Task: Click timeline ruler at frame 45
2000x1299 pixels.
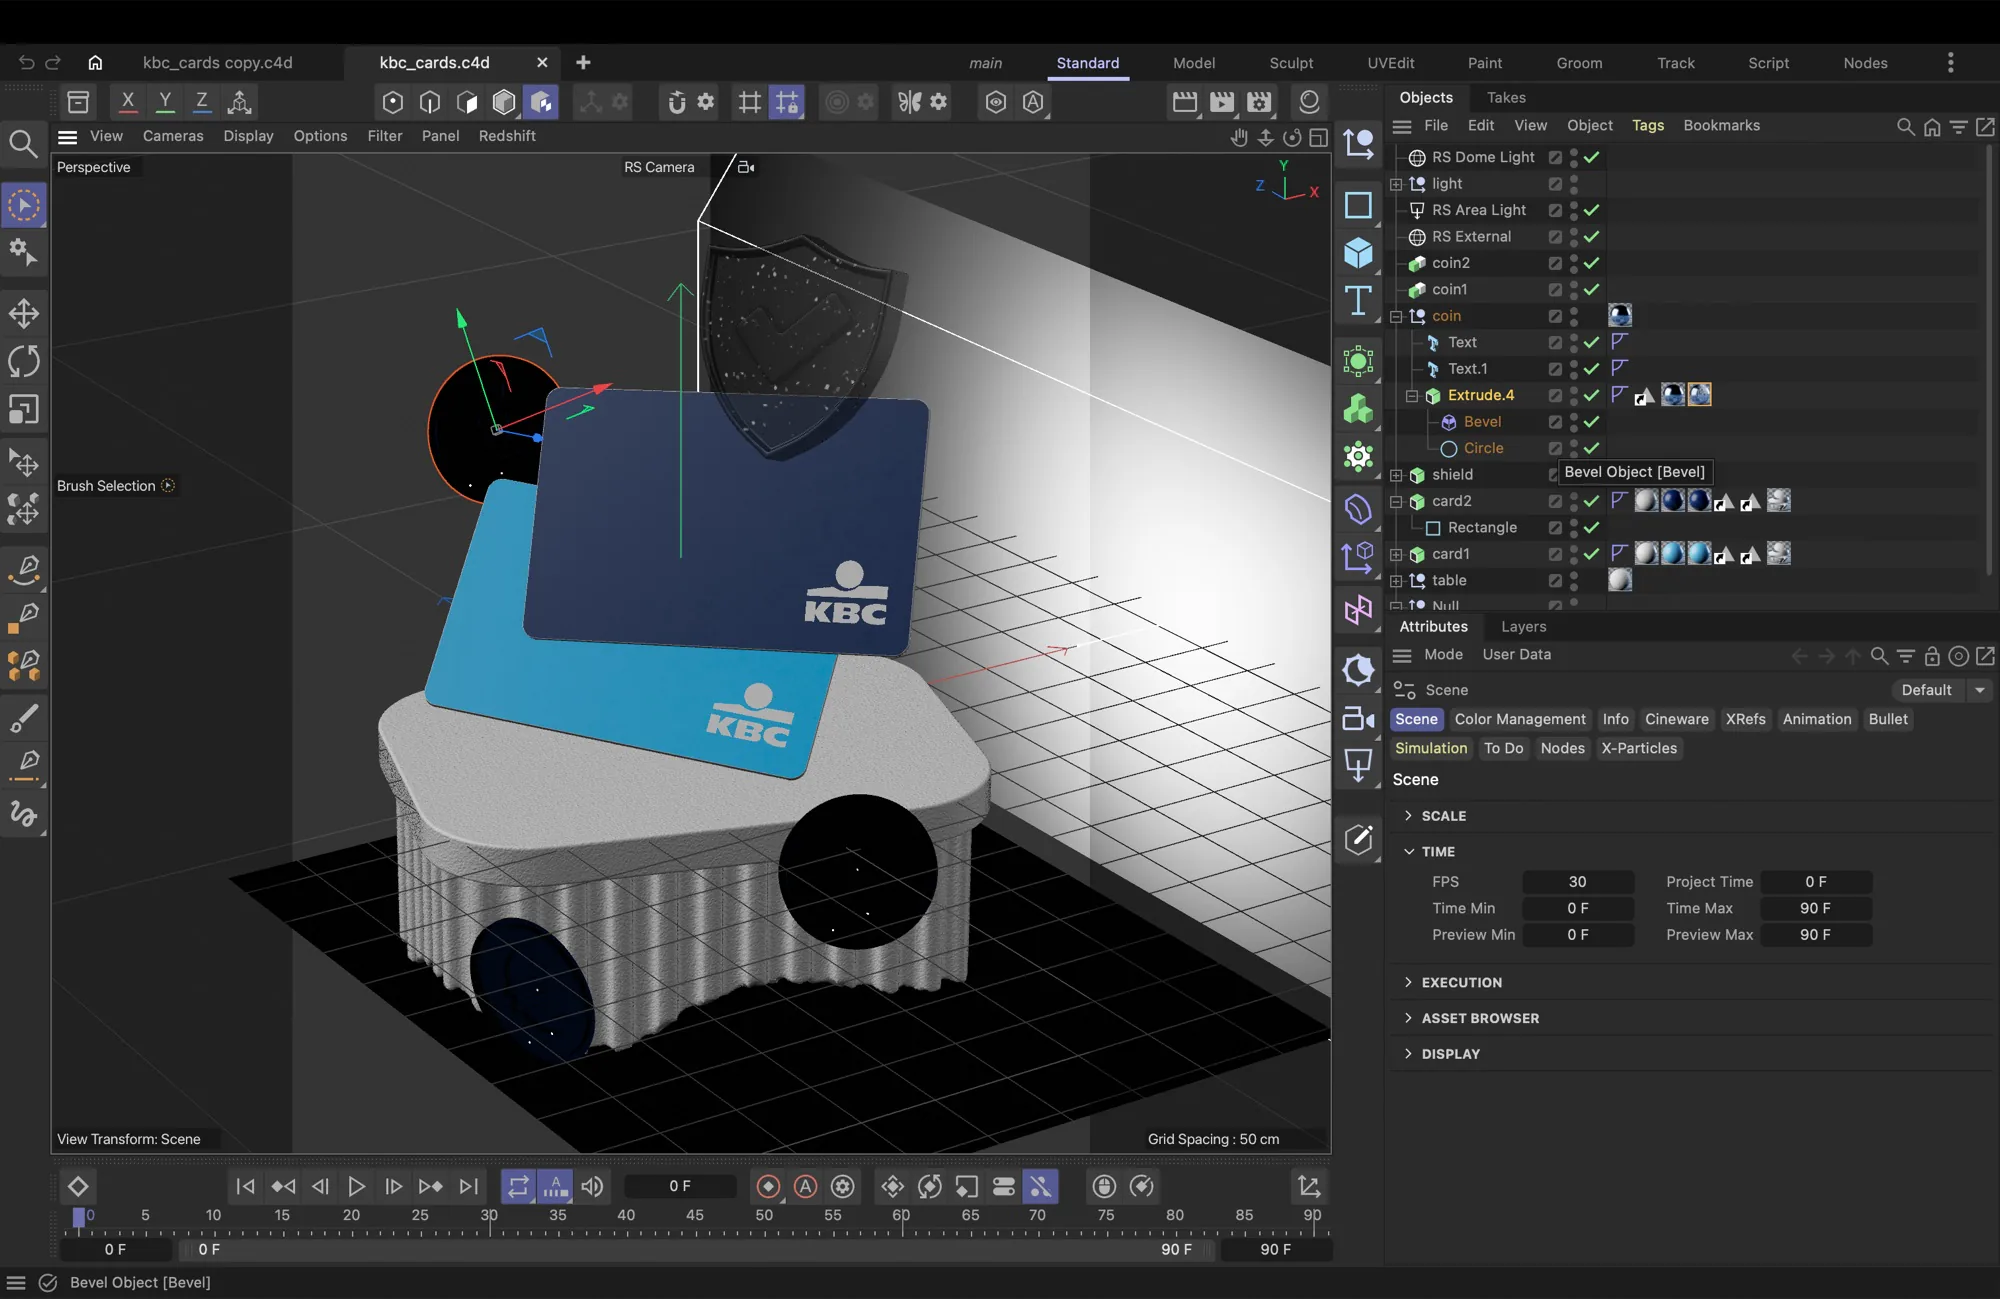Action: tap(694, 1216)
